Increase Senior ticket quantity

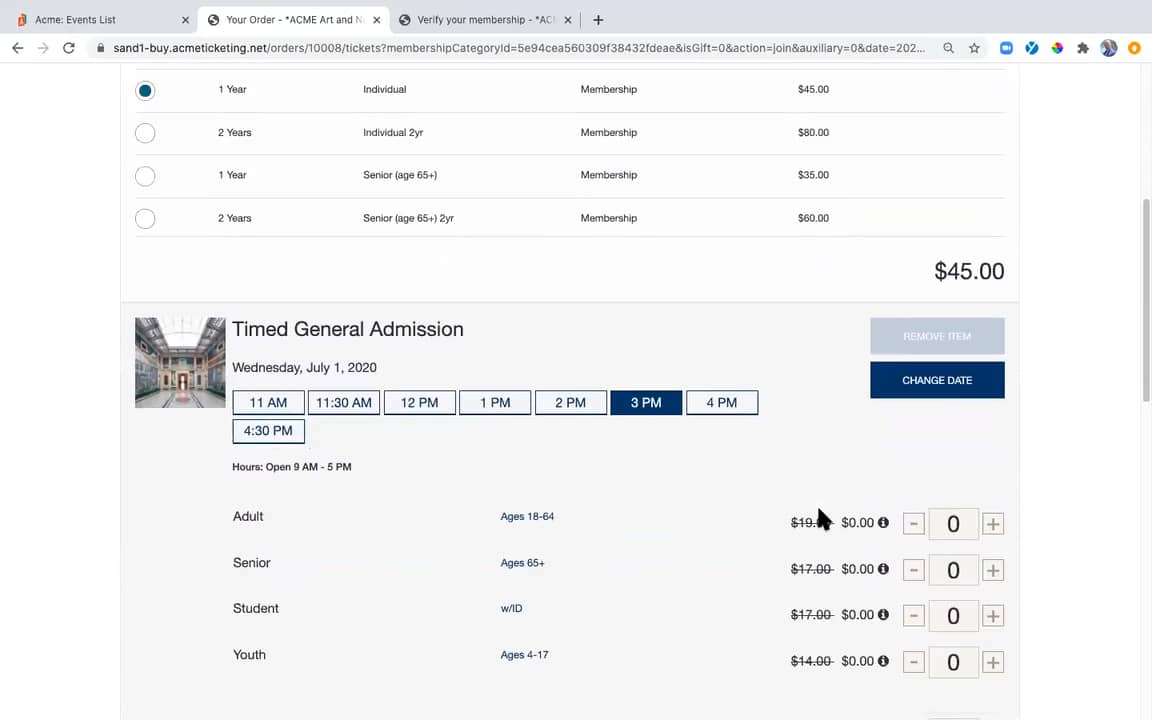pos(993,570)
